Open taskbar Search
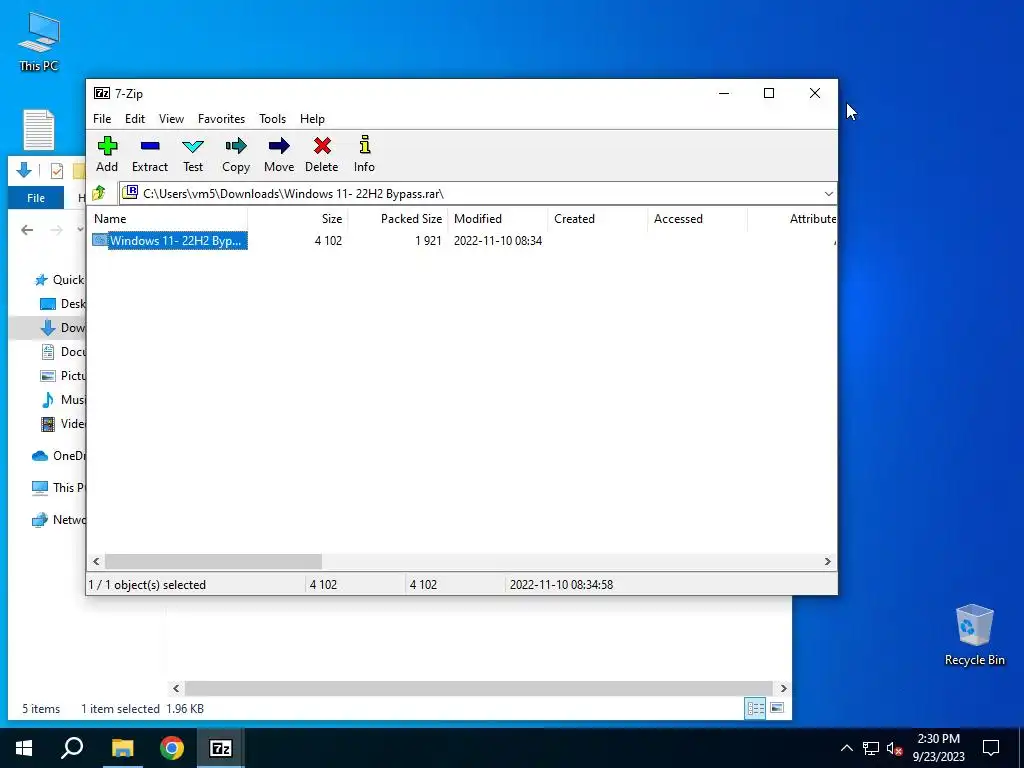1024x768 pixels. pyautogui.click(x=72, y=748)
